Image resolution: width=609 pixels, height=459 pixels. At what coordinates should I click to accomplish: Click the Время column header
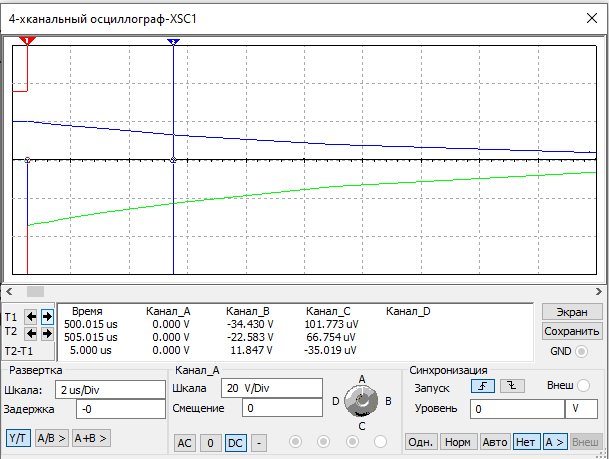click(x=87, y=311)
